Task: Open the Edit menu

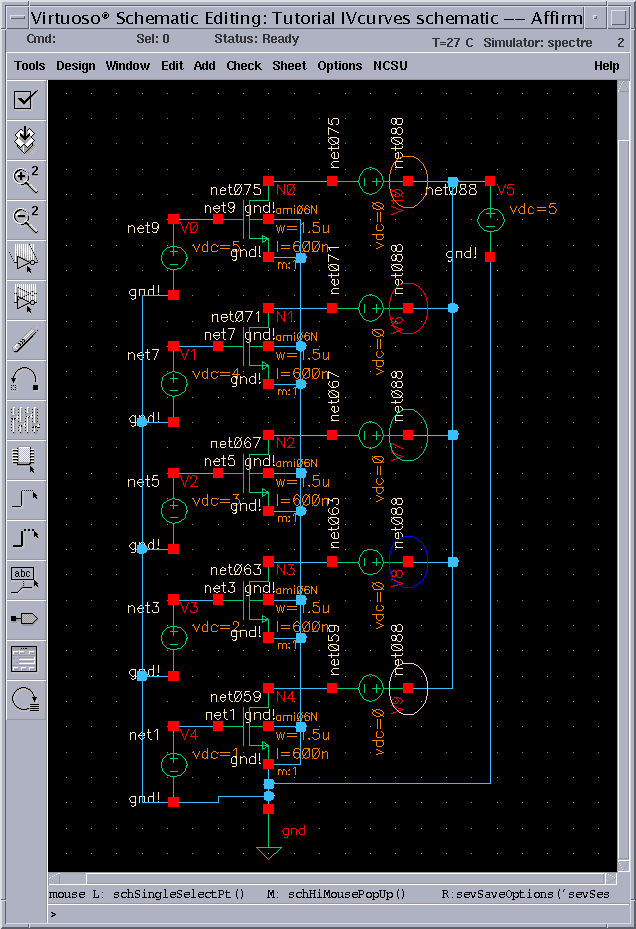Action: 172,66
